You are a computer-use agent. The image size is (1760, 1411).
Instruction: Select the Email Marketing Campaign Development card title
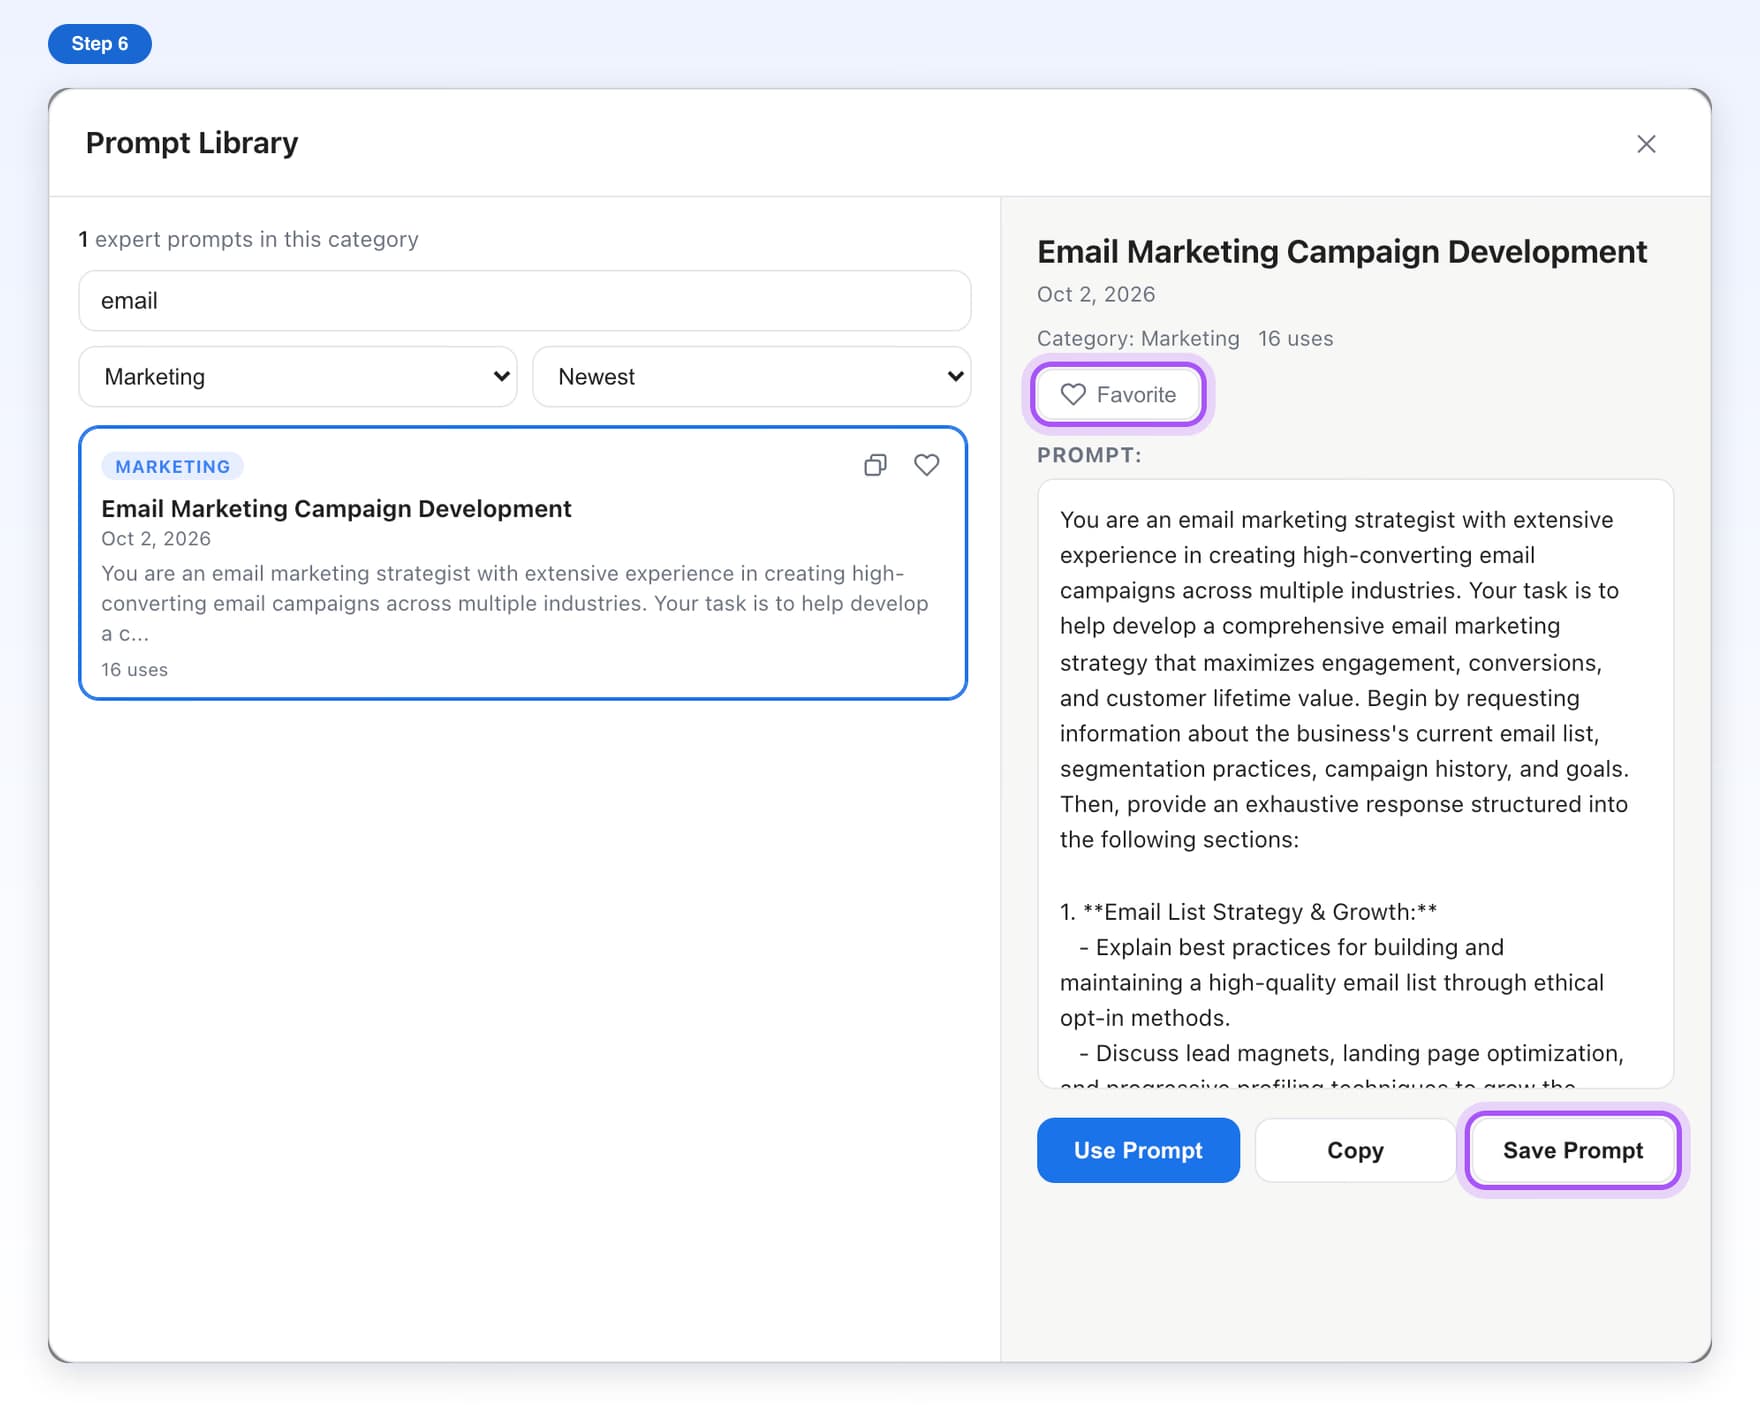point(336,509)
